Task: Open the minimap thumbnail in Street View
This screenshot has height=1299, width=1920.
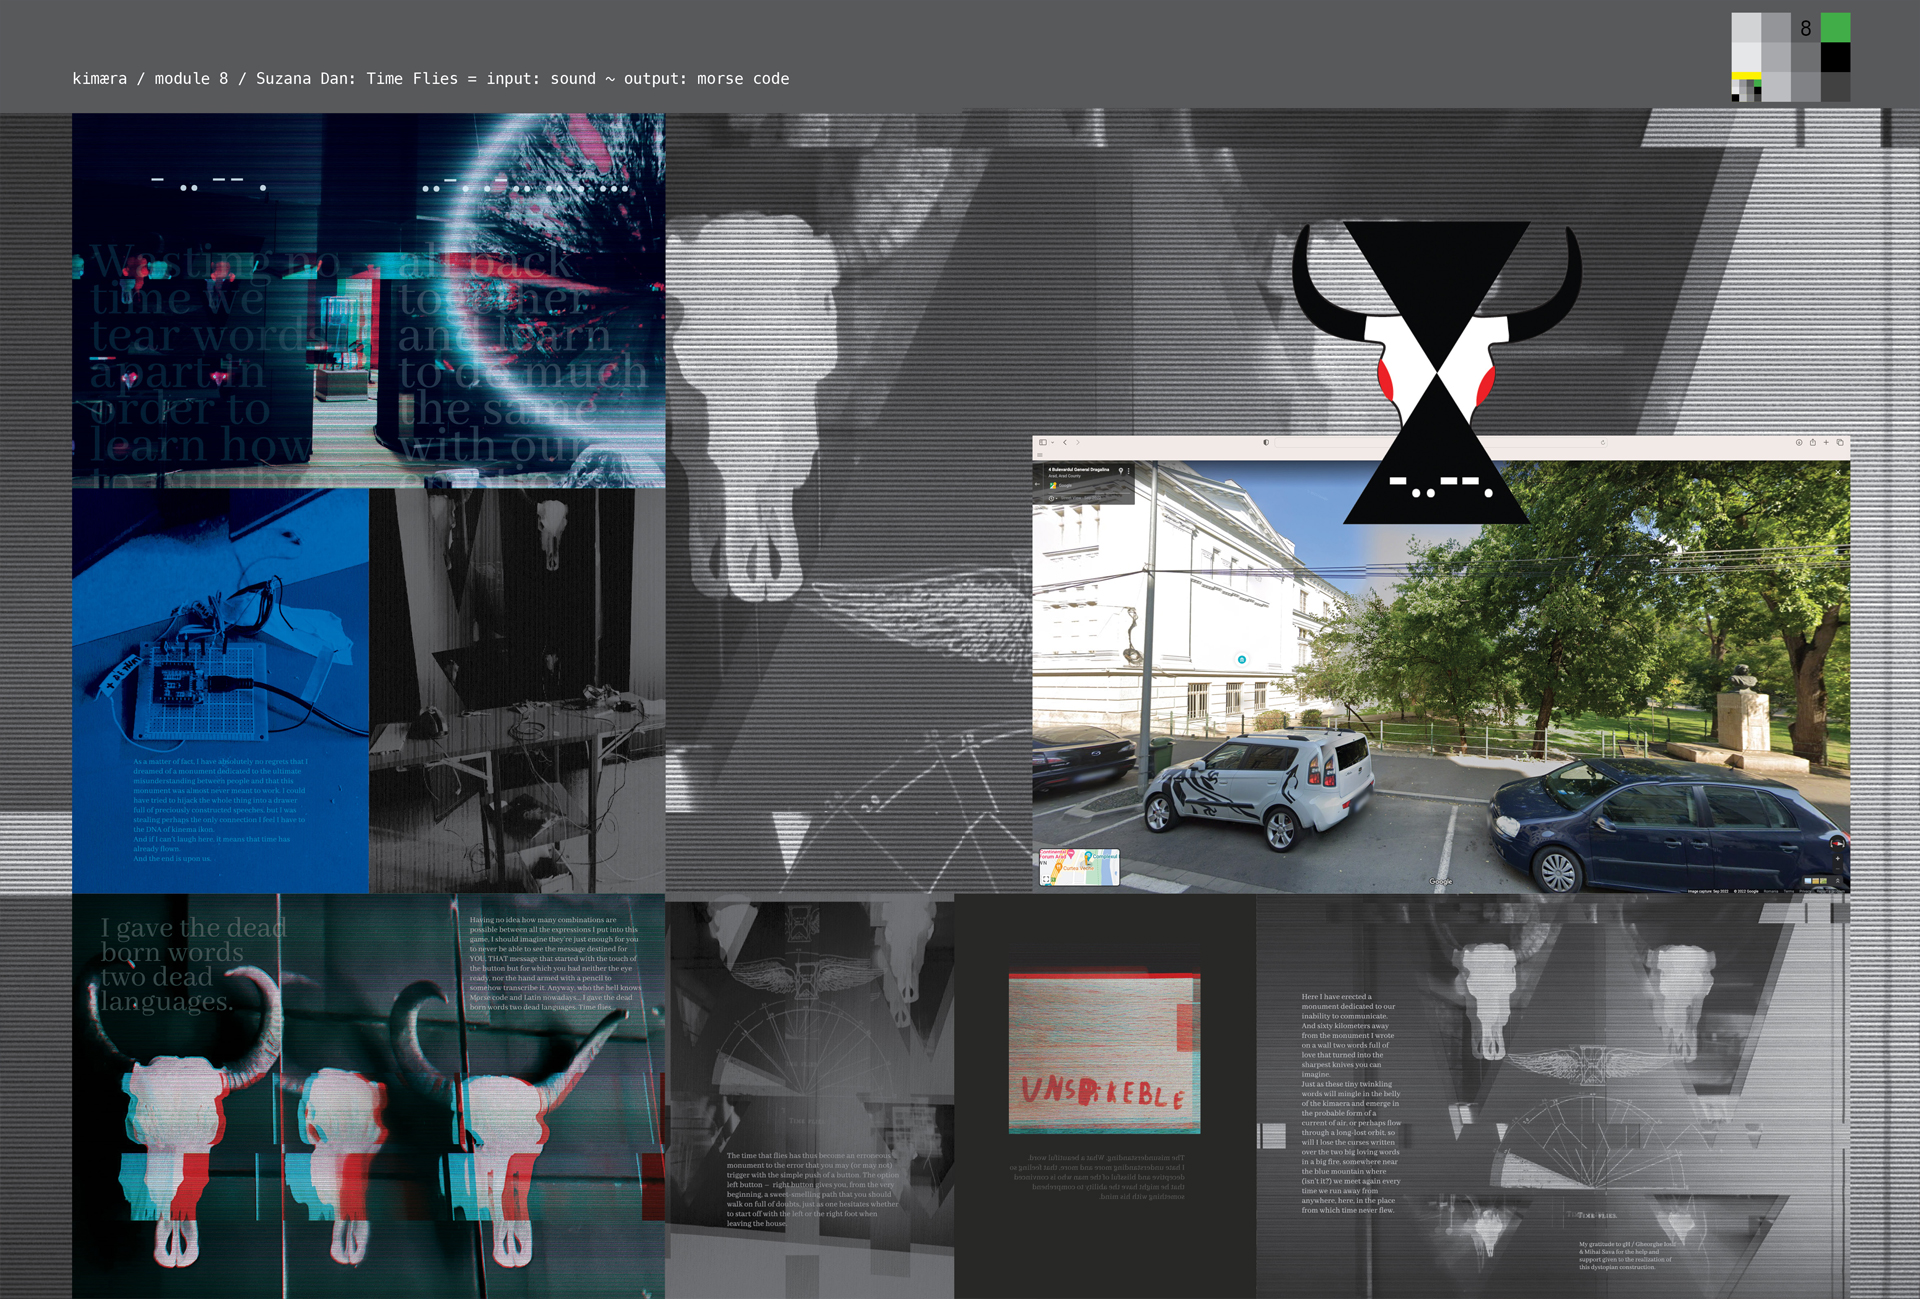Action: (1080, 866)
